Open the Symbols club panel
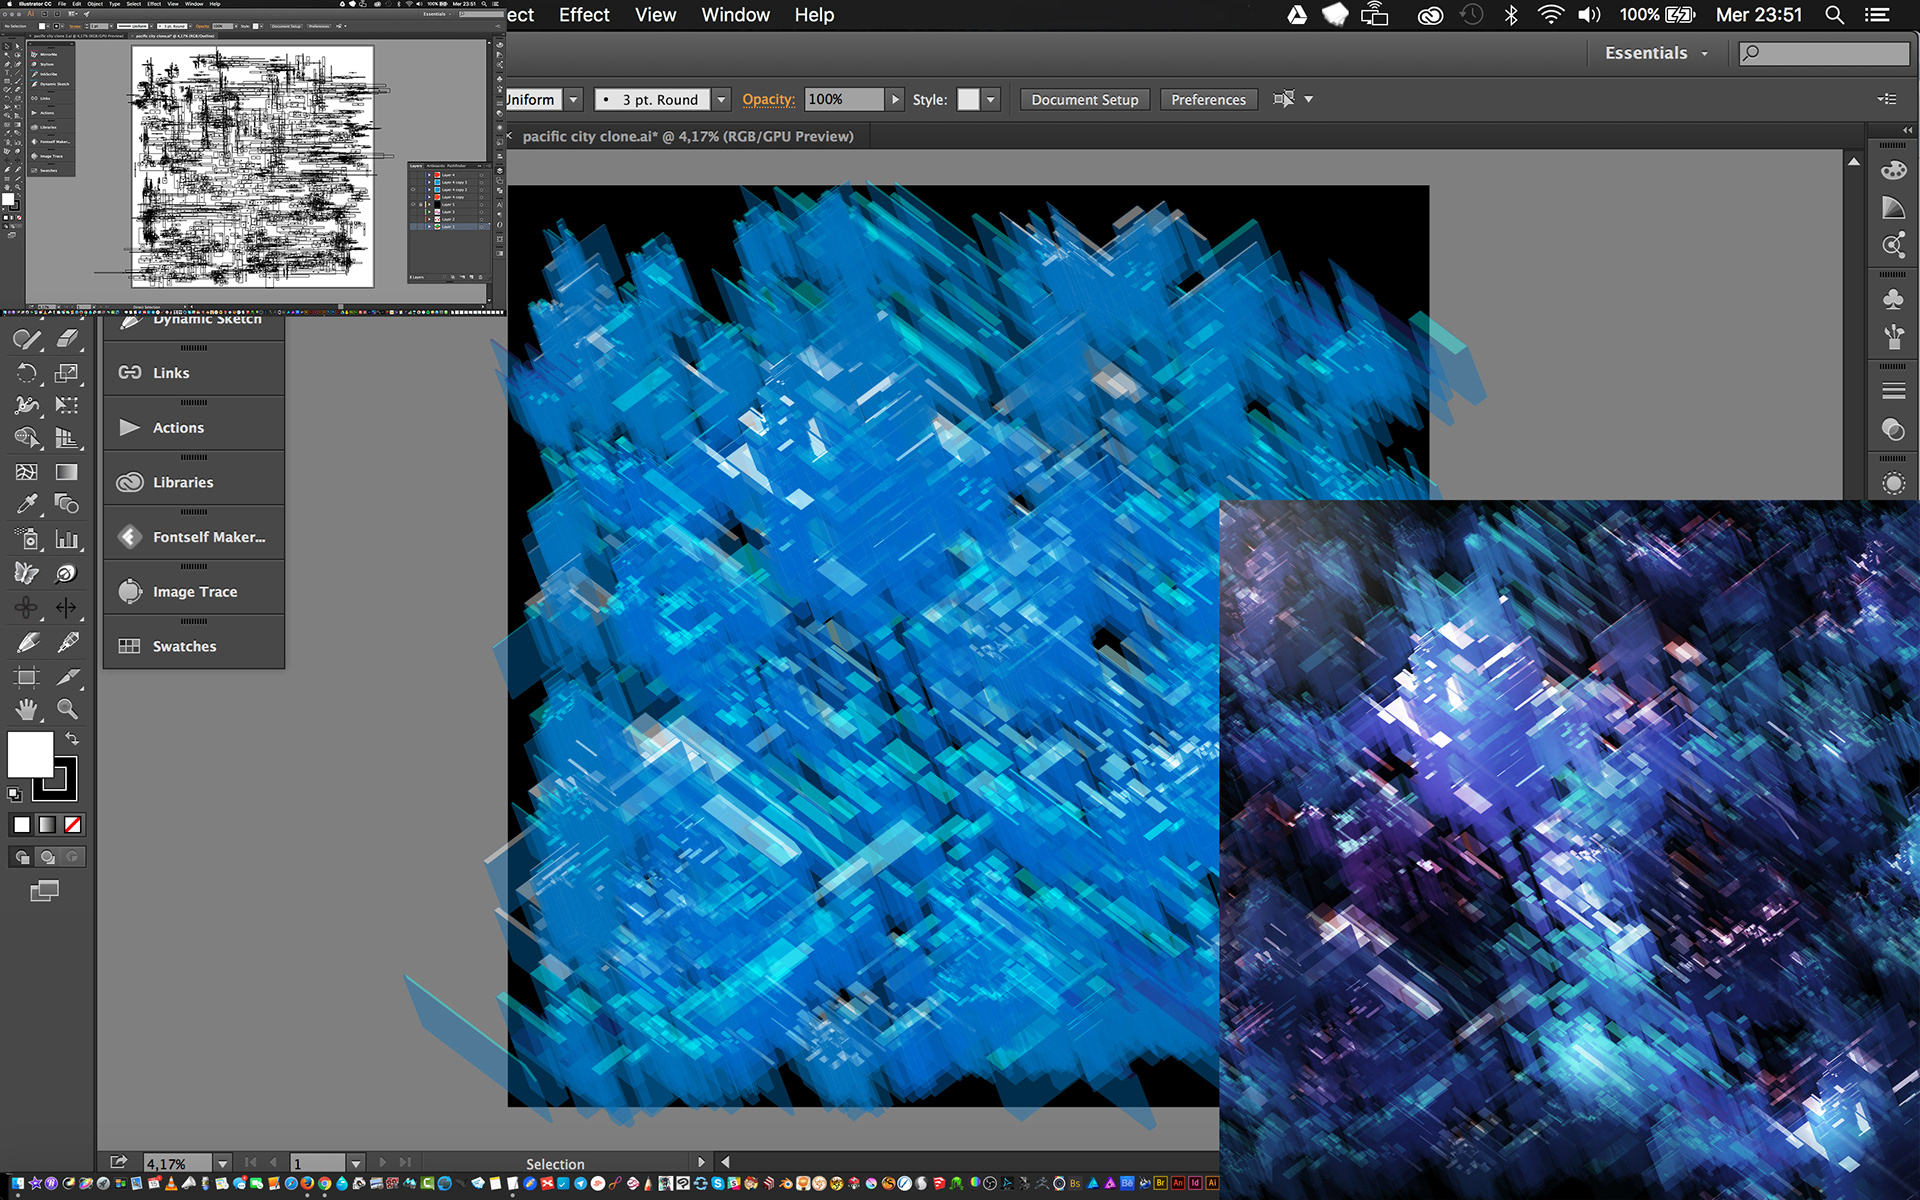Viewport: 1920px width, 1200px height. 1893,299
